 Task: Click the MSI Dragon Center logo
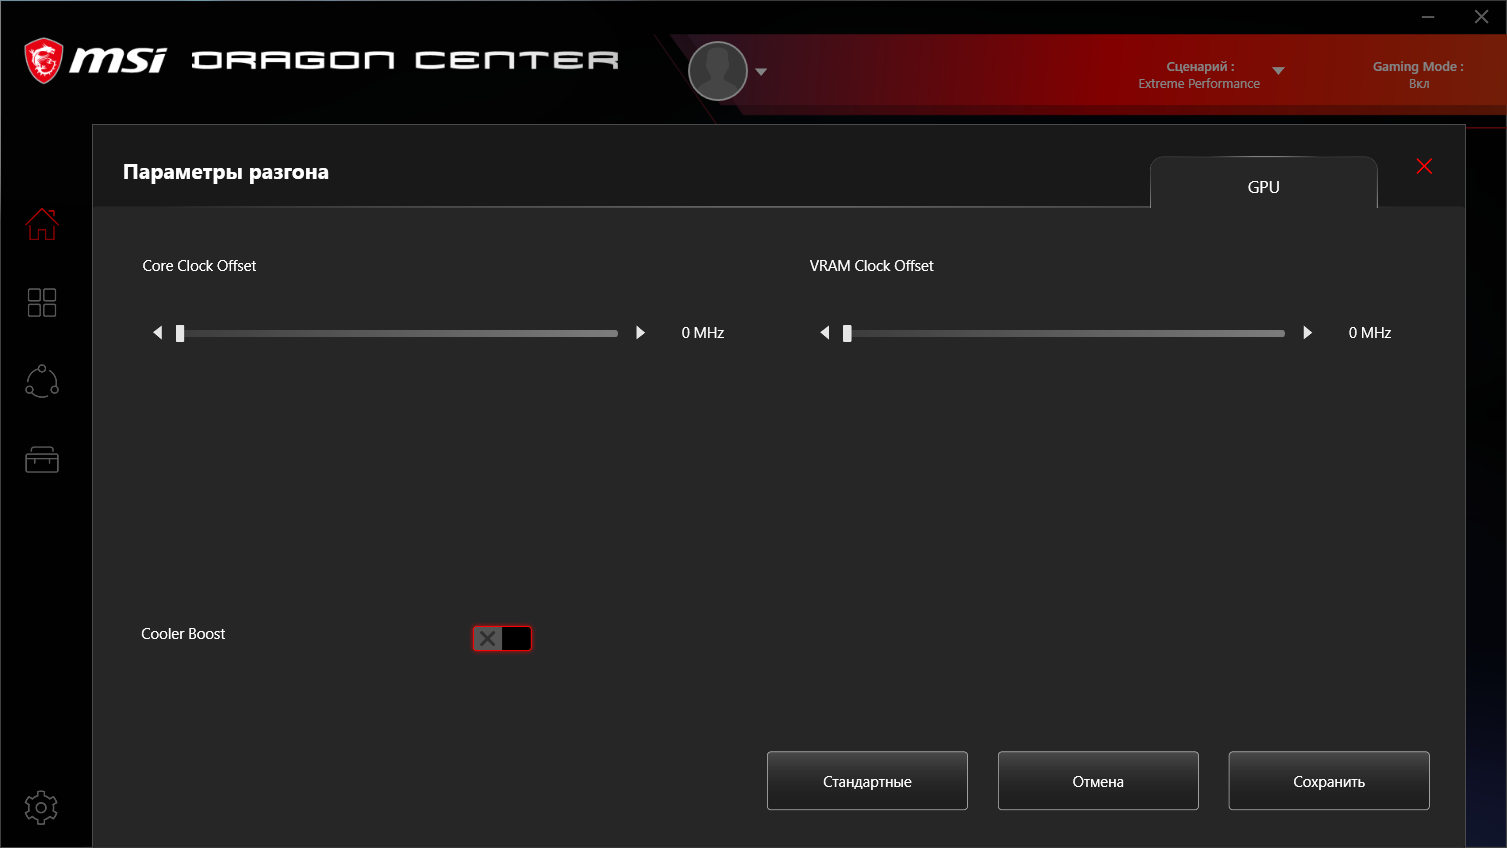click(322, 61)
